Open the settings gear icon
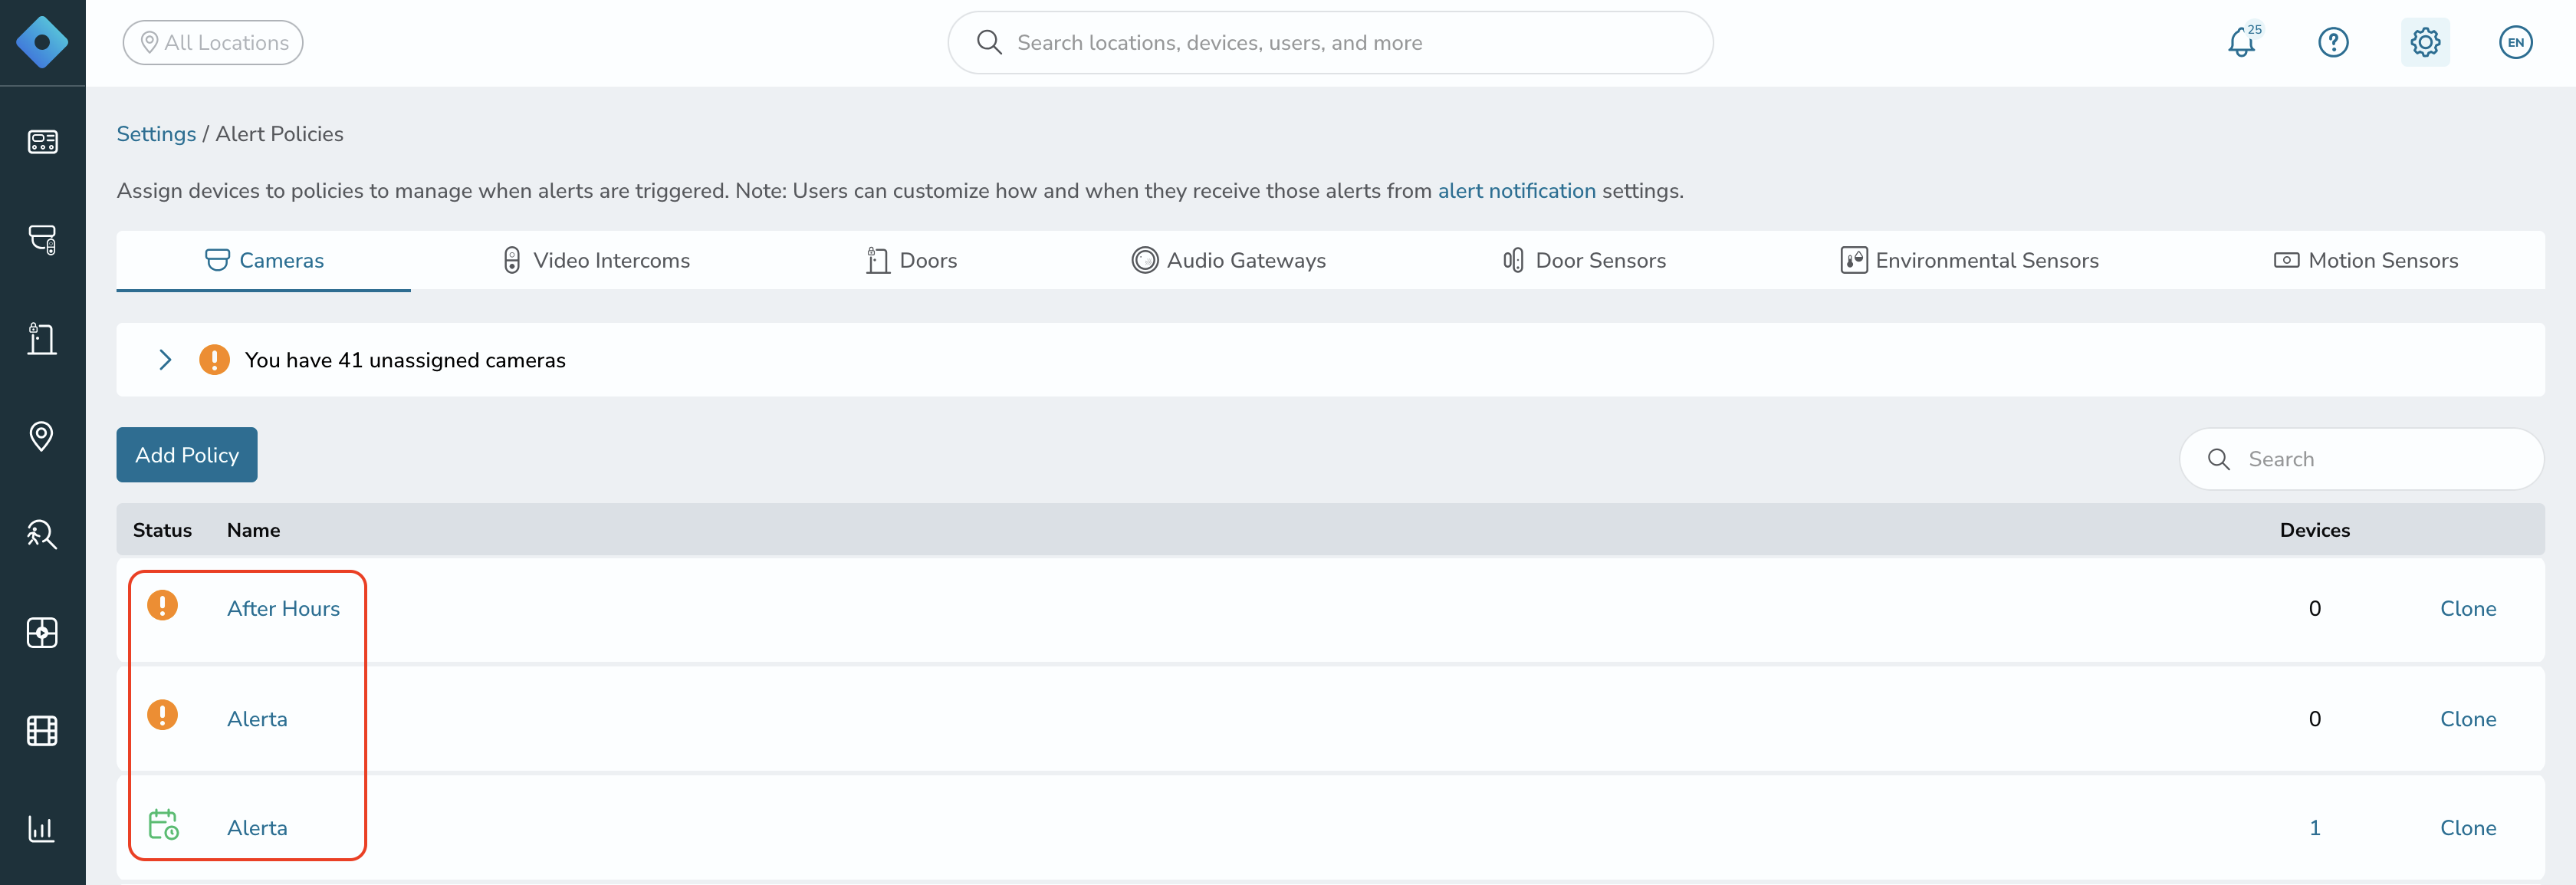The width and height of the screenshot is (2576, 885). click(x=2425, y=42)
